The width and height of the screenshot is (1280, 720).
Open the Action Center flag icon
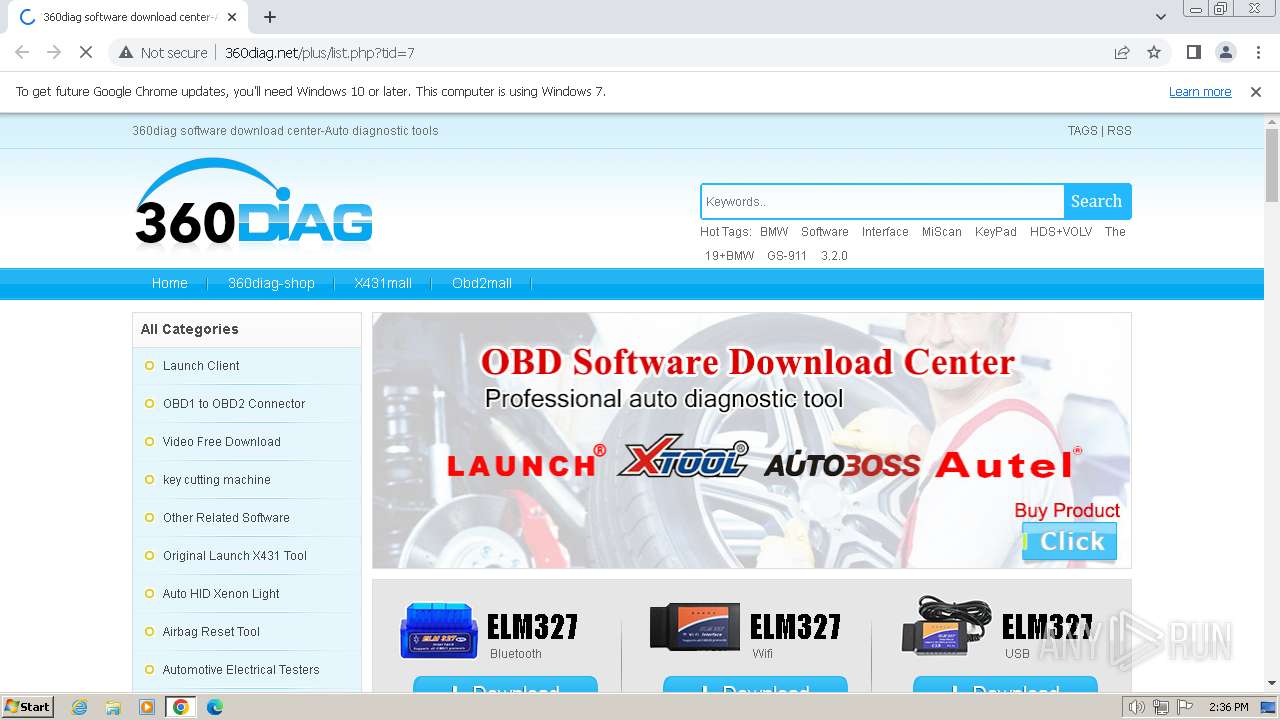pos(1185,707)
